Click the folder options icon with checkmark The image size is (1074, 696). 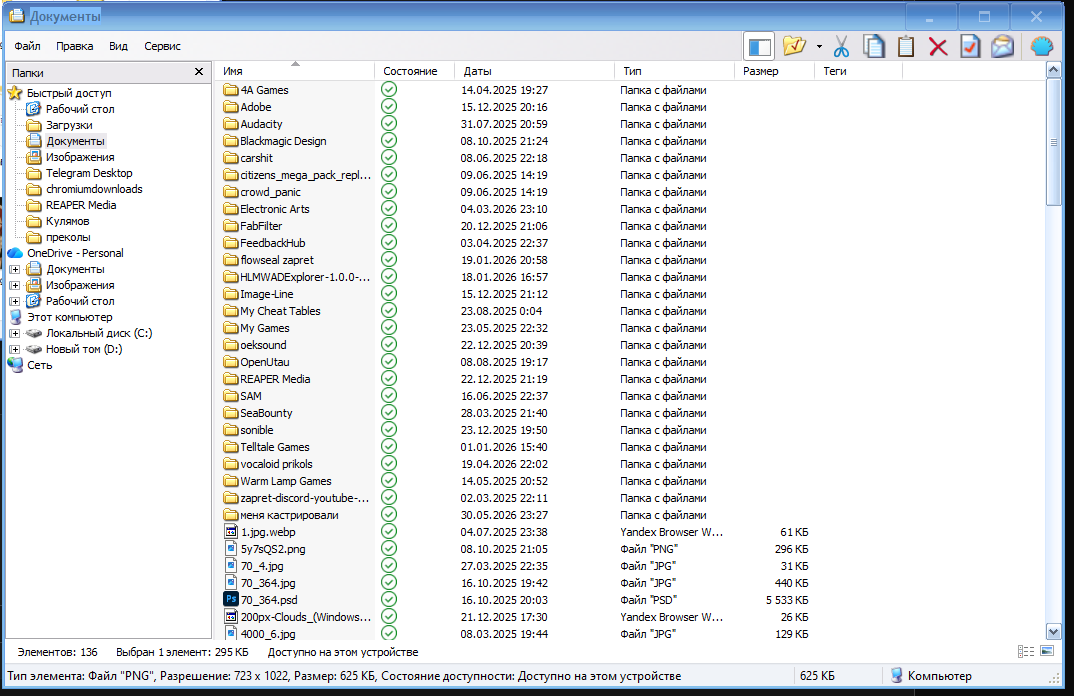pyautogui.click(x=795, y=47)
